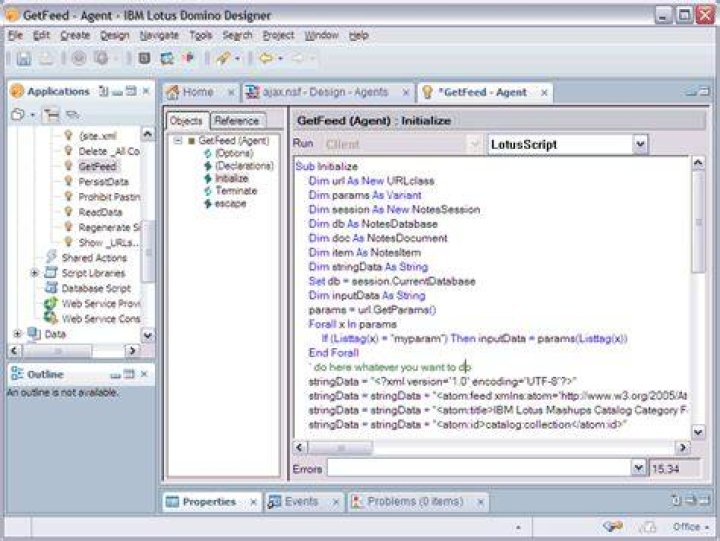Click the 'Dim params As Variant' code line
This screenshot has width=720, height=541.
point(365,195)
